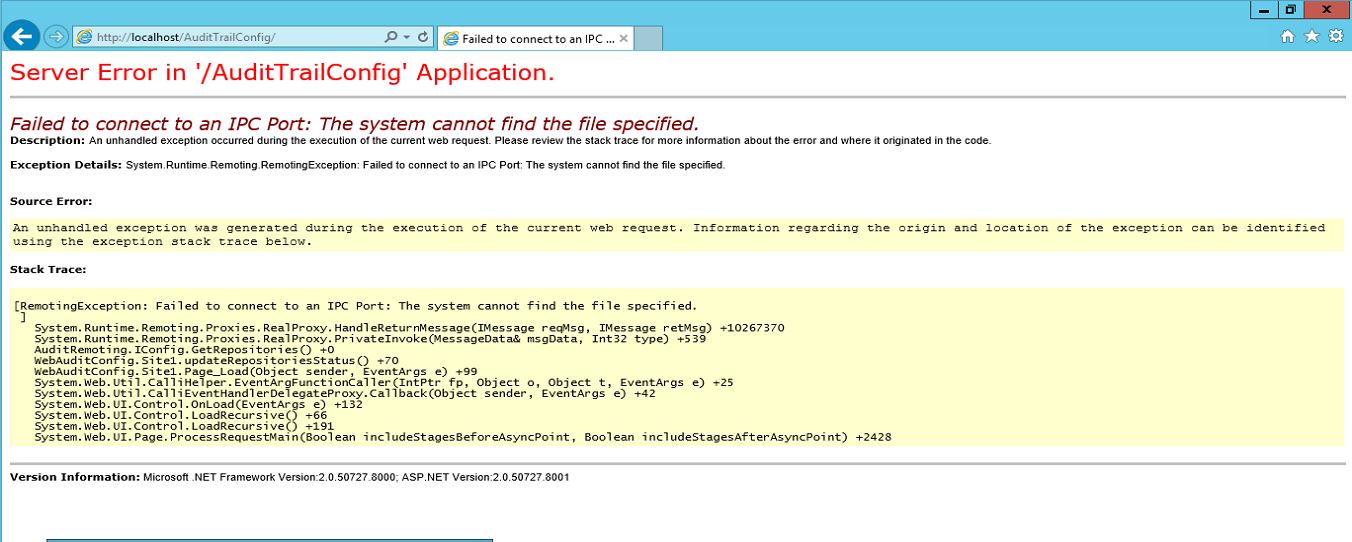Click the search magnifier in the address bar
Viewport: 1352px width, 542px height.
click(x=391, y=37)
